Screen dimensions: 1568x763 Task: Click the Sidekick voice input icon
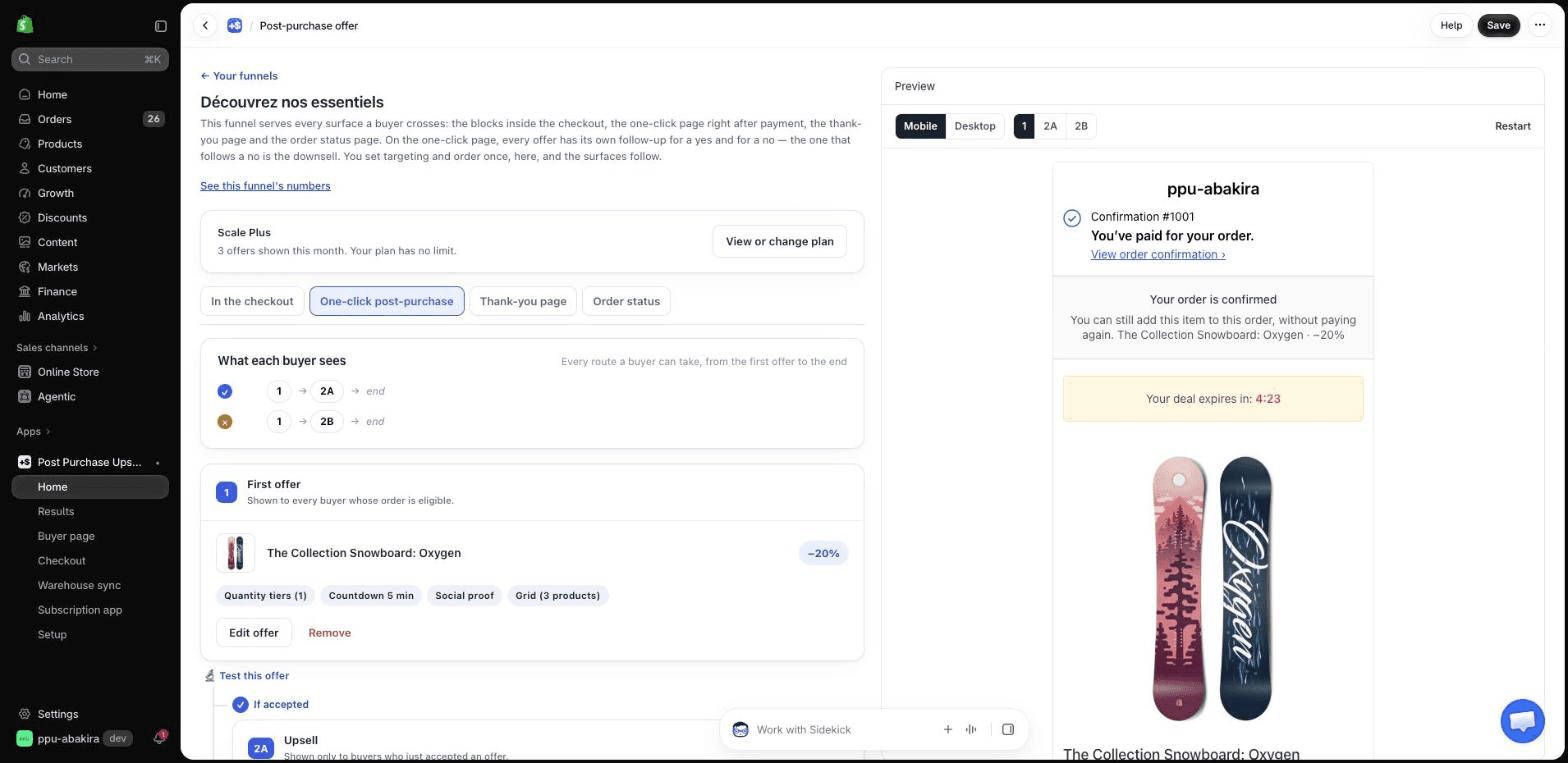[x=971, y=730]
